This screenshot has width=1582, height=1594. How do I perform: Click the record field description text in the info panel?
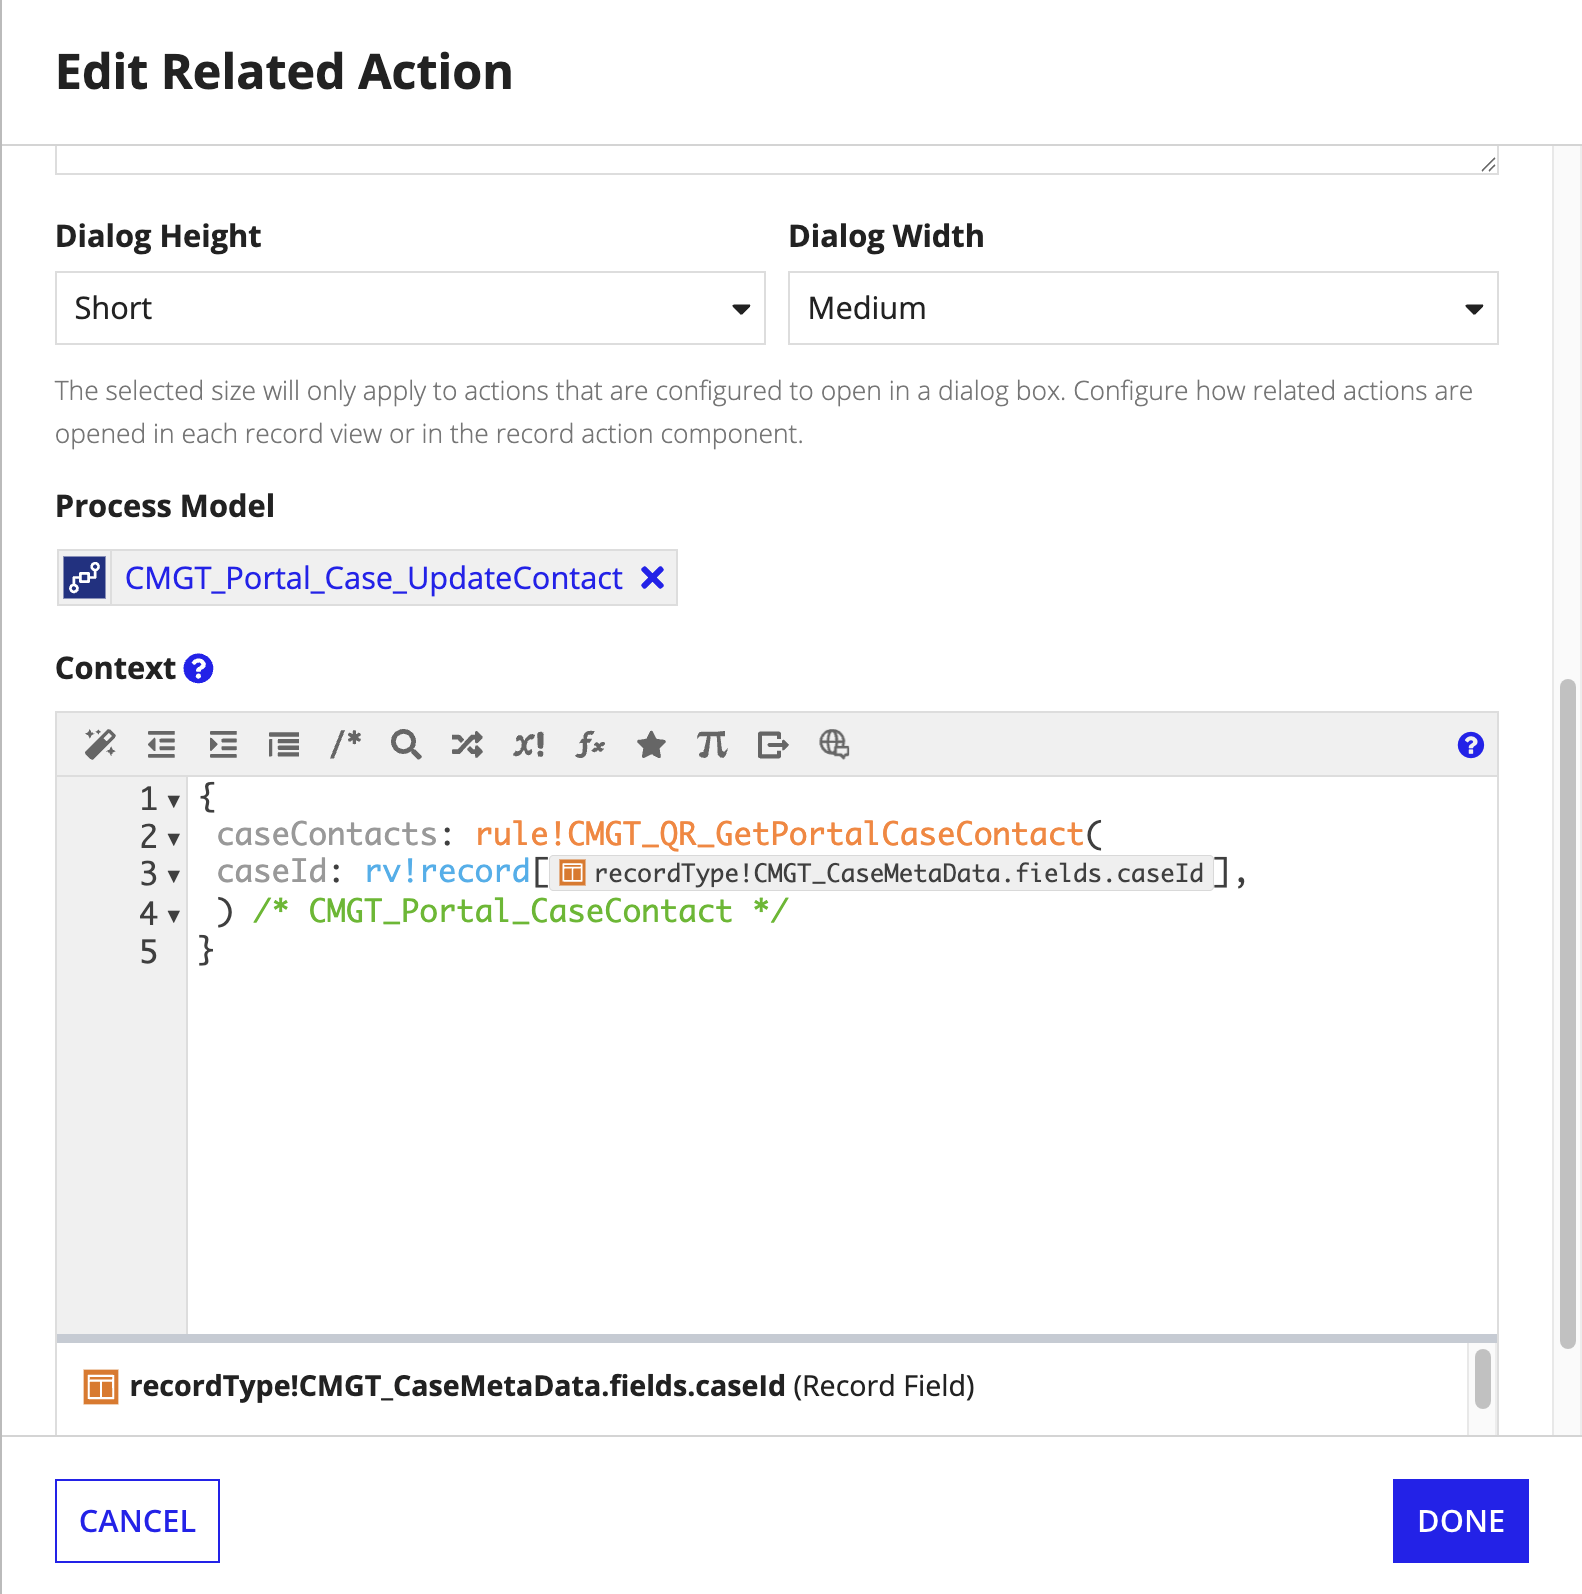tap(552, 1386)
